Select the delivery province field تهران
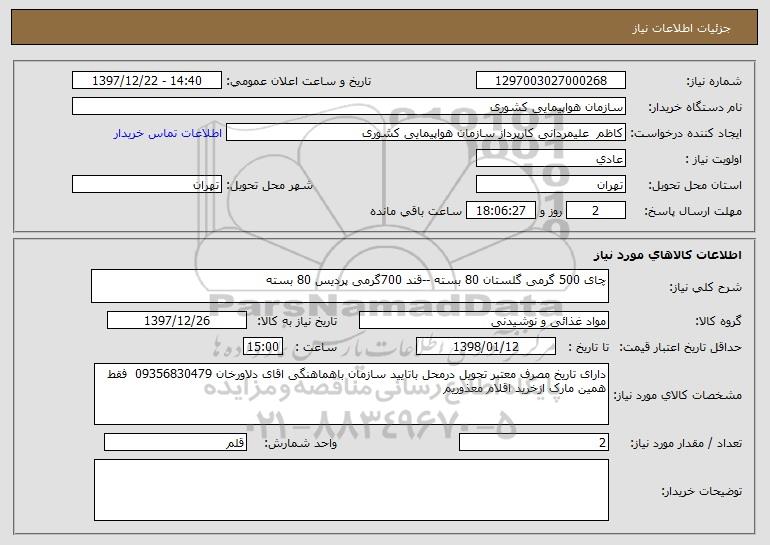The height and width of the screenshot is (545, 770). [x=550, y=185]
